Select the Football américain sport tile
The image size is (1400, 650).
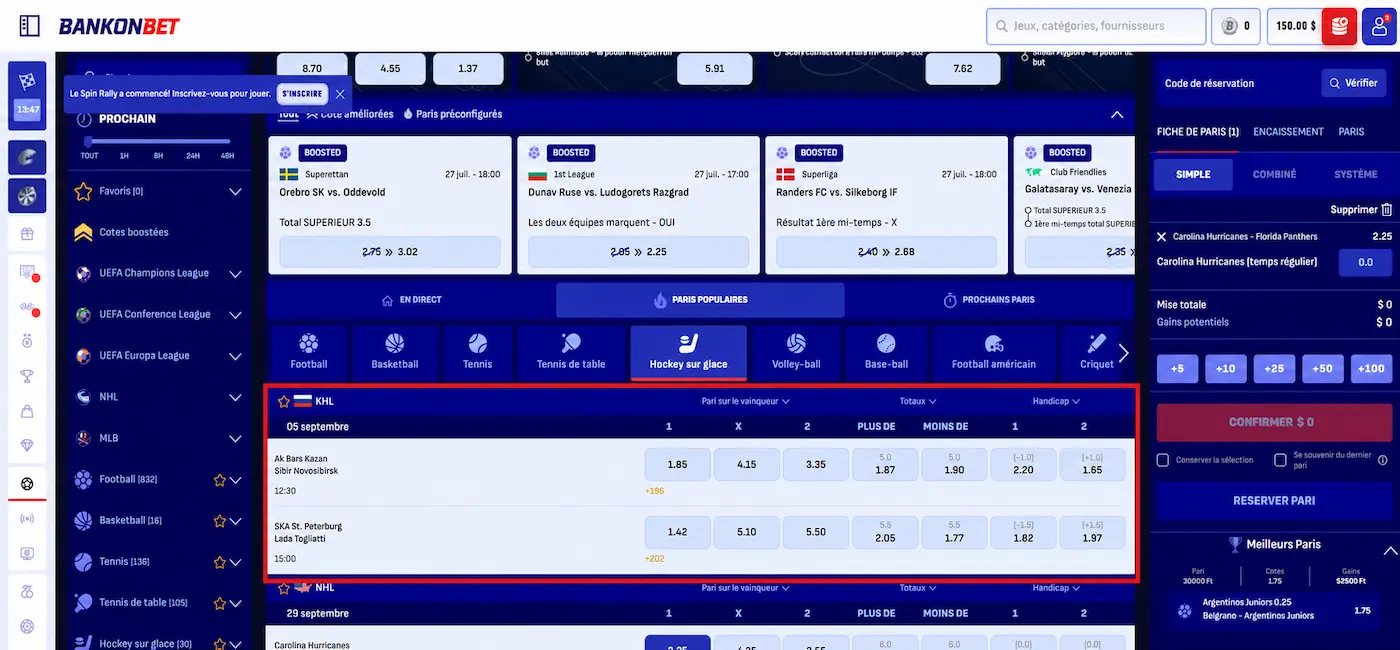click(x=994, y=353)
